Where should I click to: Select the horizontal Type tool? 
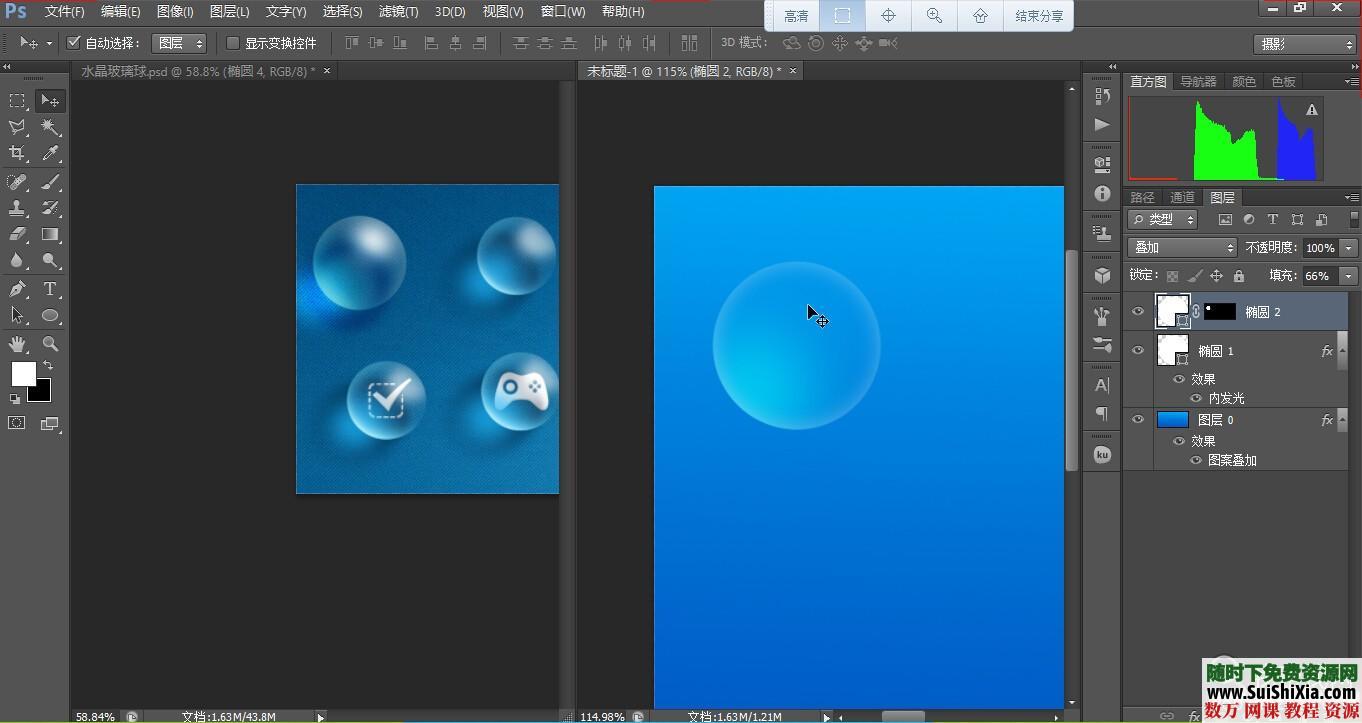pyautogui.click(x=50, y=289)
